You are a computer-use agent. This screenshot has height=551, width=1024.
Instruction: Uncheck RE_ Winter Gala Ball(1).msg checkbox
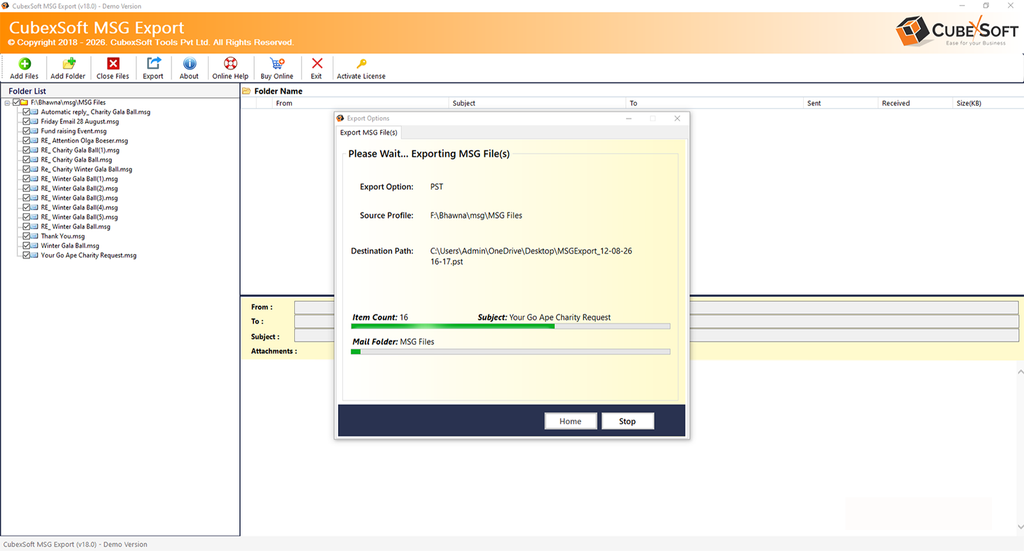pos(26,179)
